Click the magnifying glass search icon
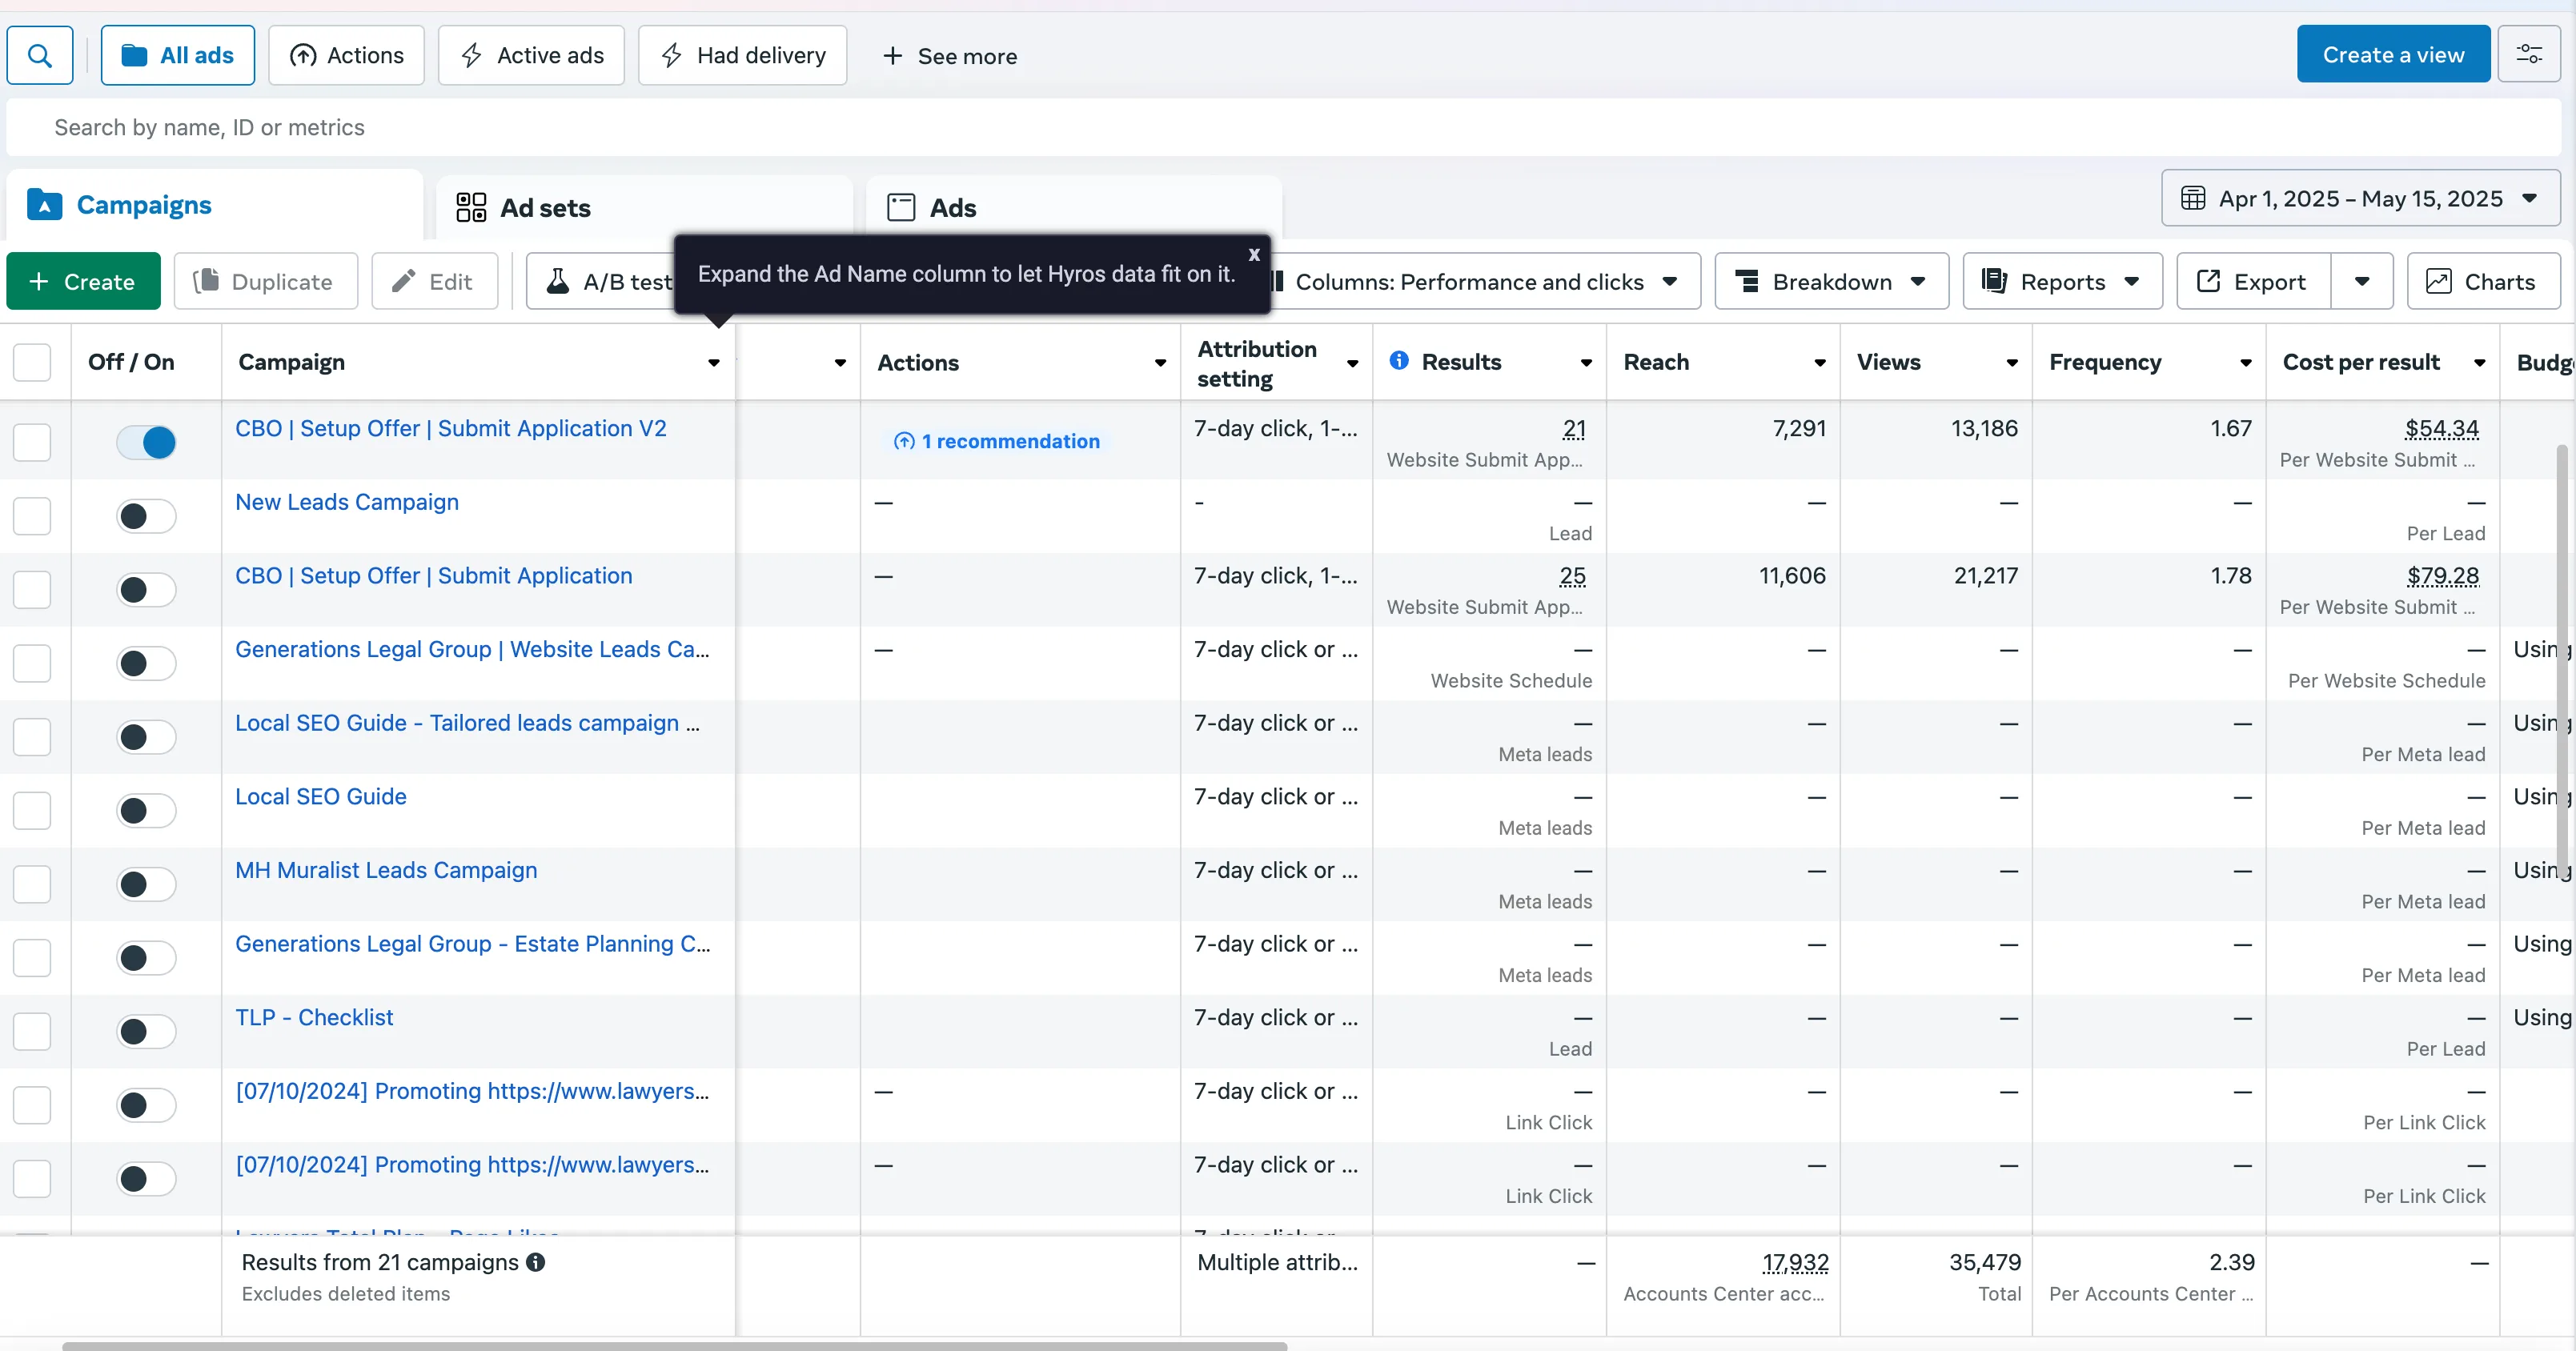Viewport: 2576px width, 1351px height. coord(40,55)
